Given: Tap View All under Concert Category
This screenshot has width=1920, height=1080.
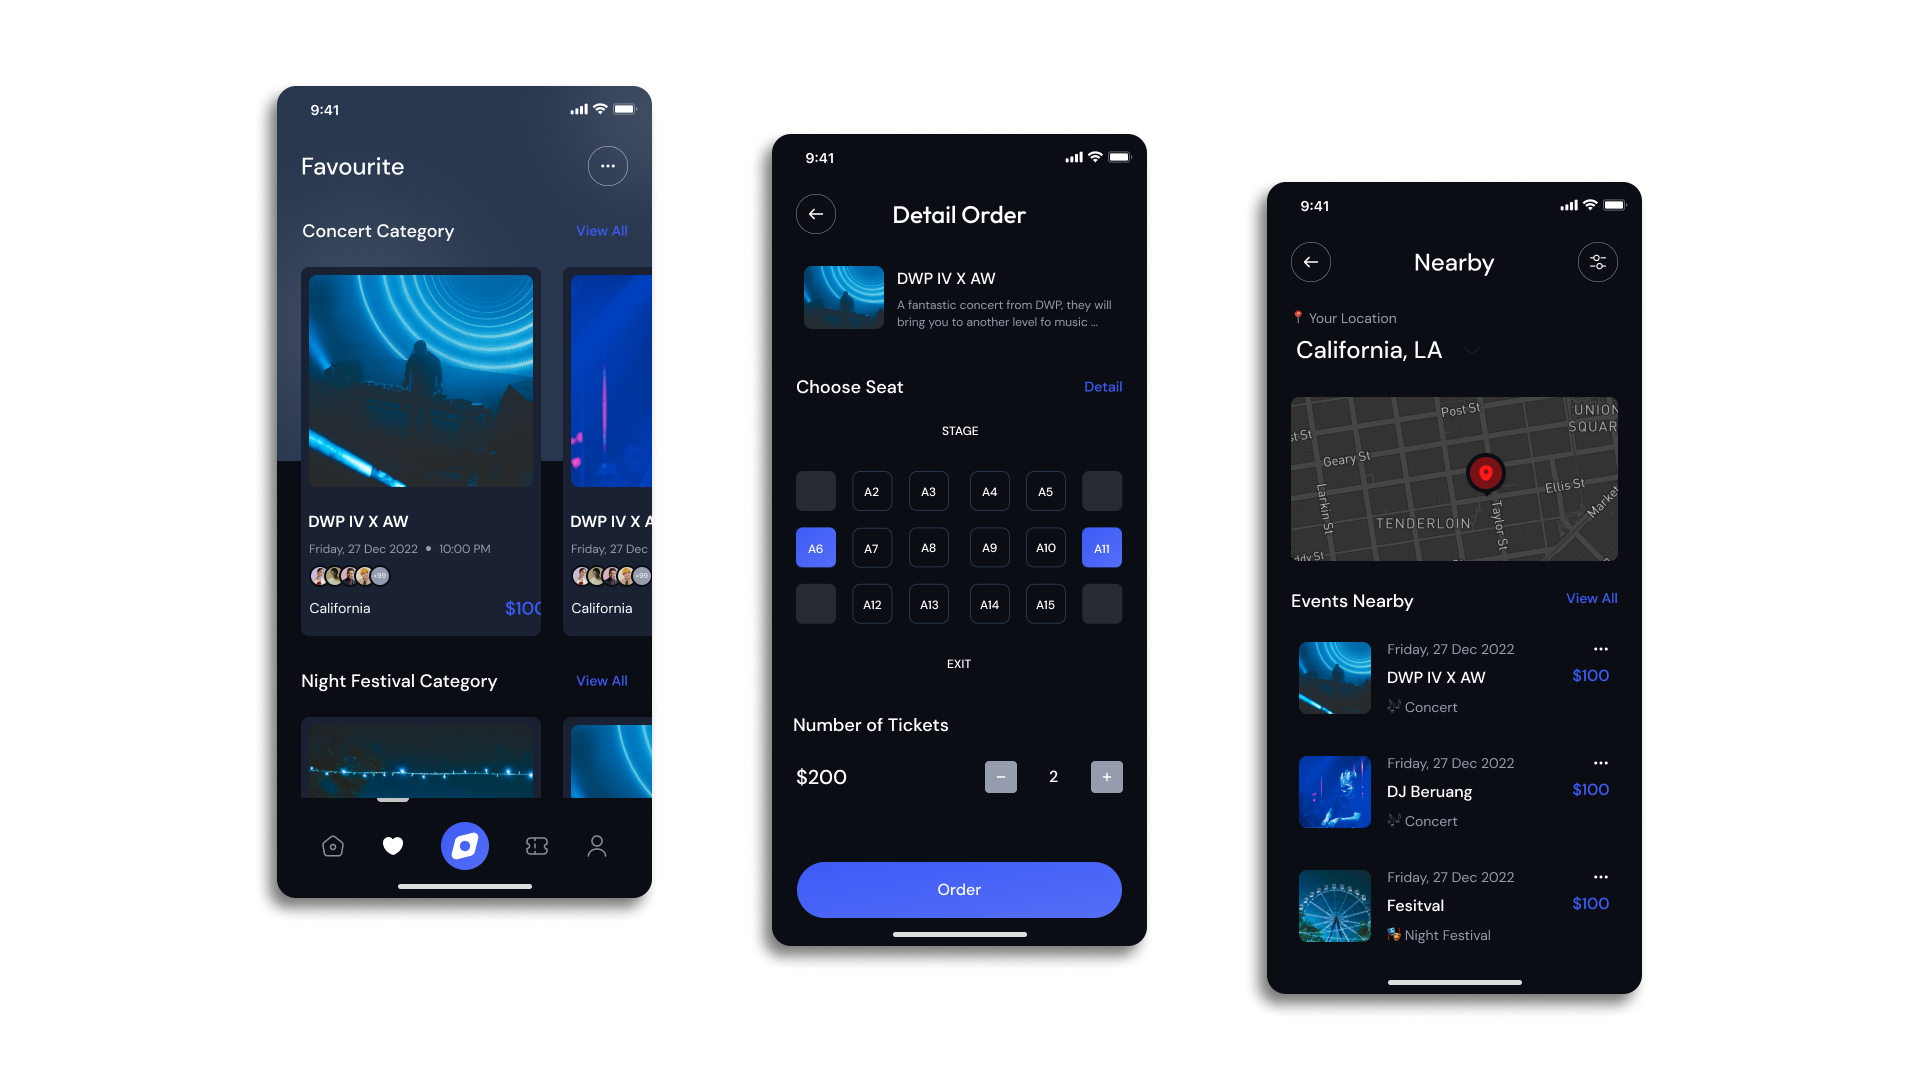Looking at the screenshot, I should pos(601,231).
